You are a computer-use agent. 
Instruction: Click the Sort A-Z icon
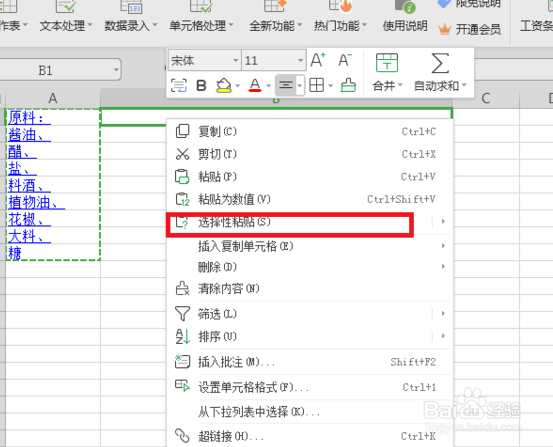[x=183, y=336]
